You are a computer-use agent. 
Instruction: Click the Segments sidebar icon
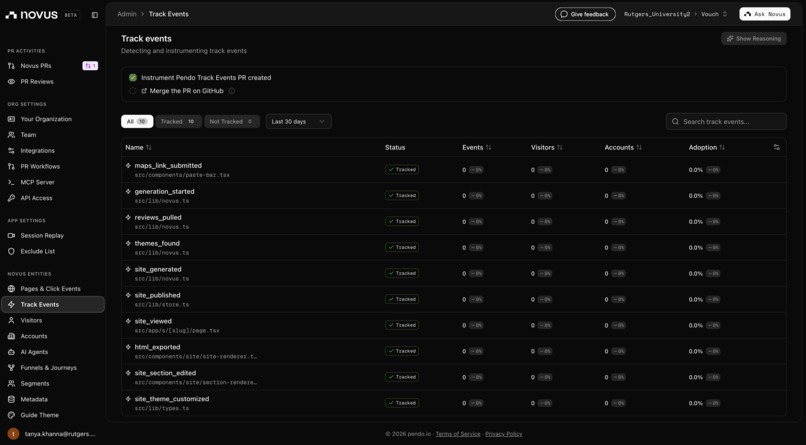(11, 383)
